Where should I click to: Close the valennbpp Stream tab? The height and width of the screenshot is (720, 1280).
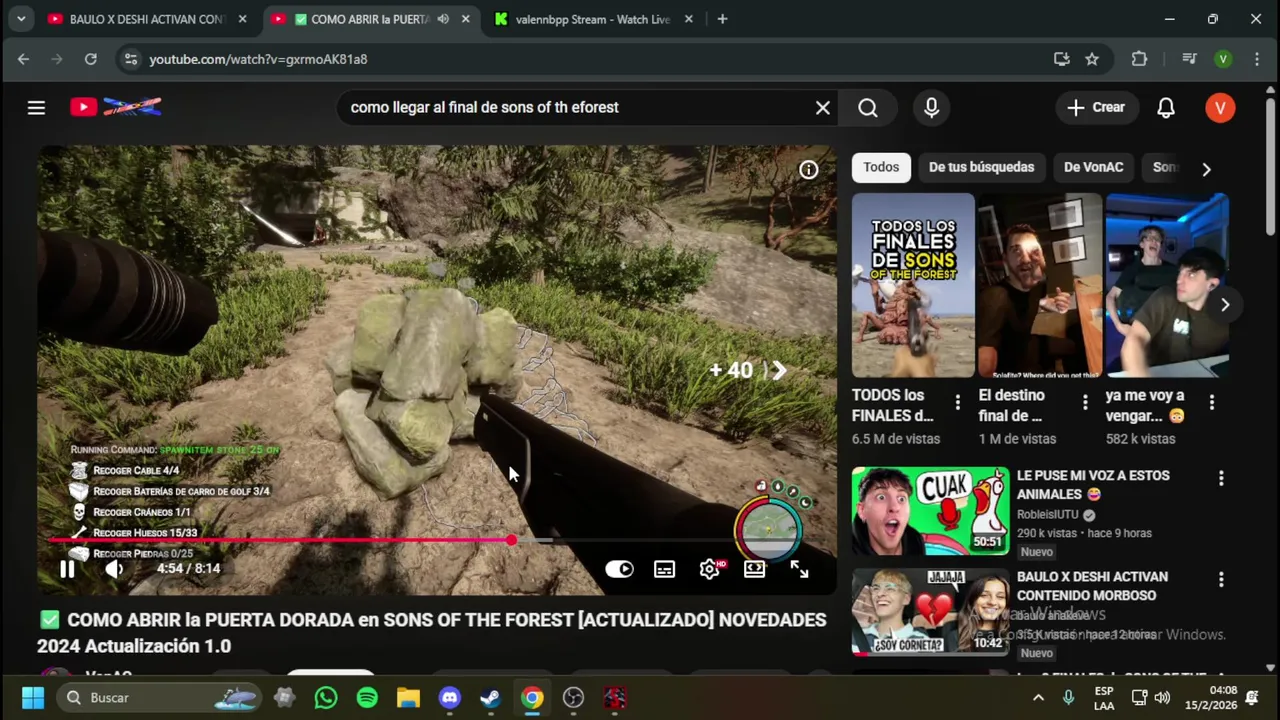(x=688, y=19)
